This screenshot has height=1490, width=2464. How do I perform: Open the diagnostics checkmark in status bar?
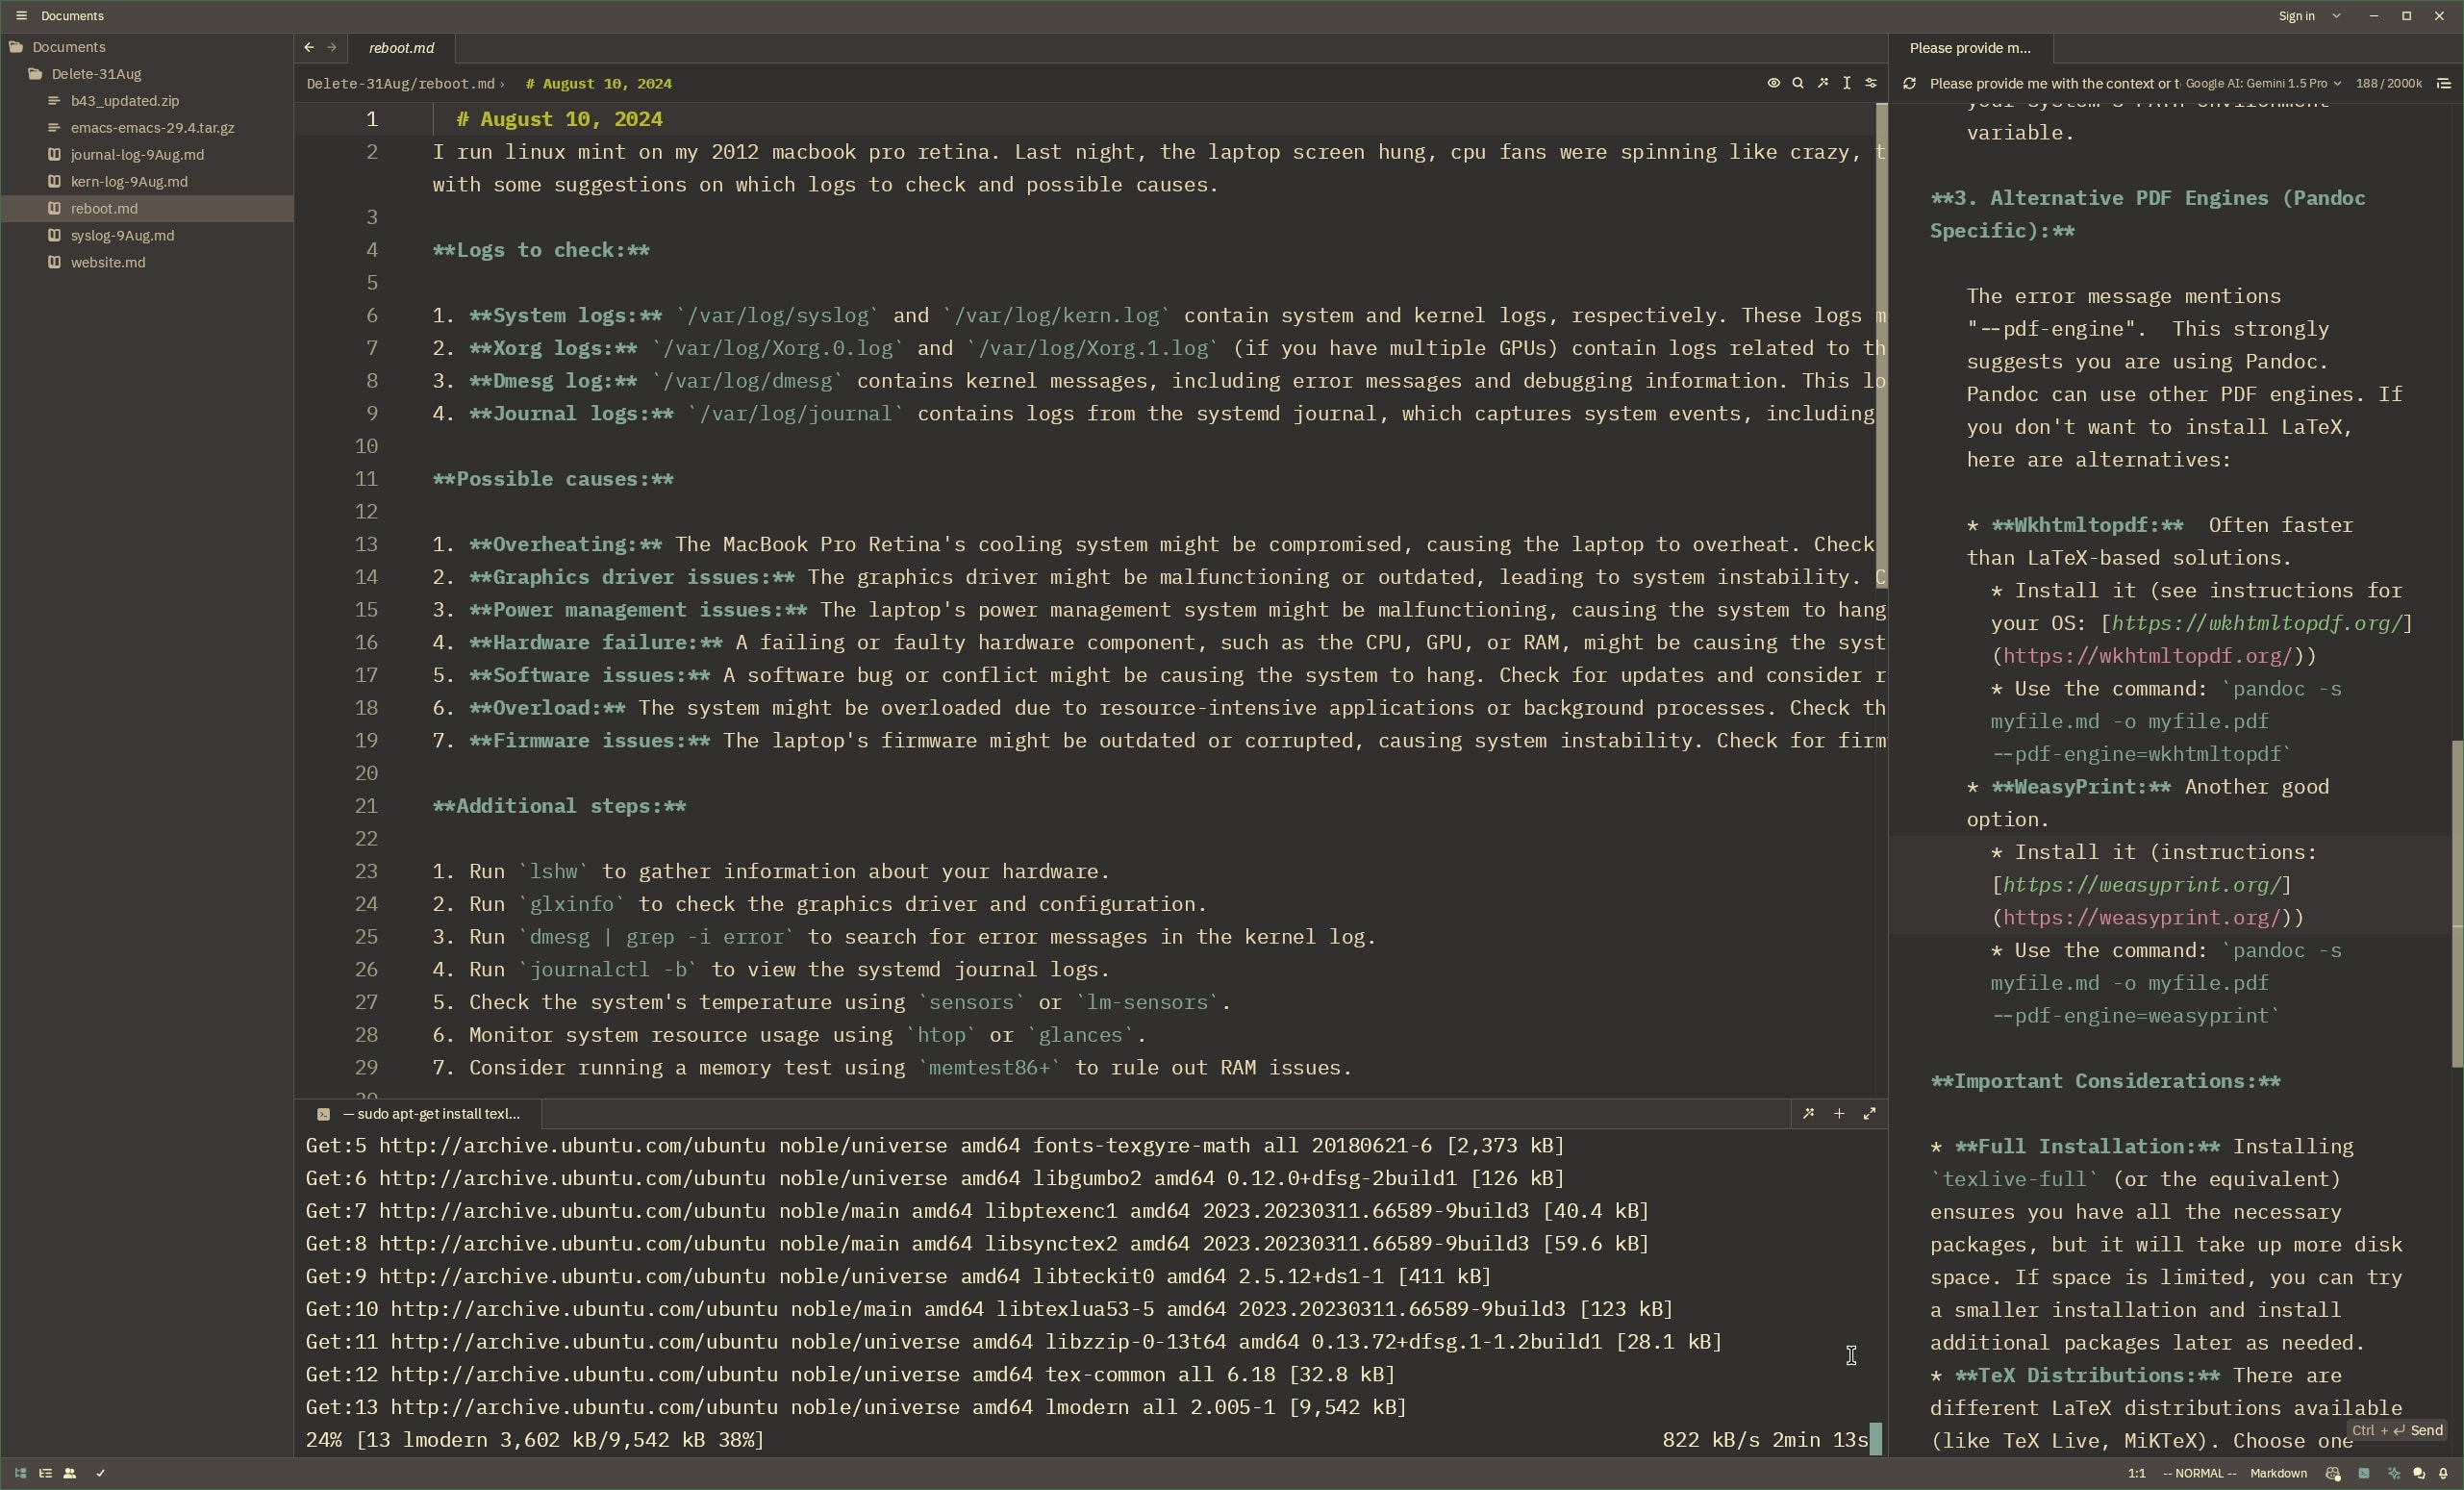coord(100,1473)
